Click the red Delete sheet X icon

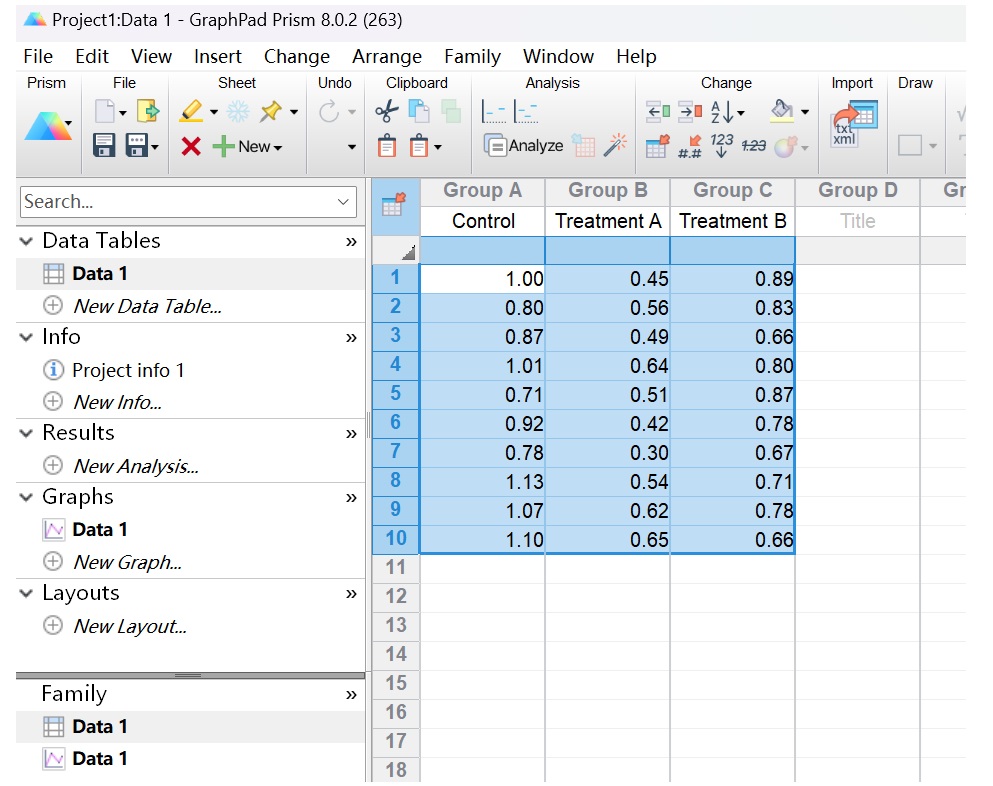pyautogui.click(x=191, y=147)
